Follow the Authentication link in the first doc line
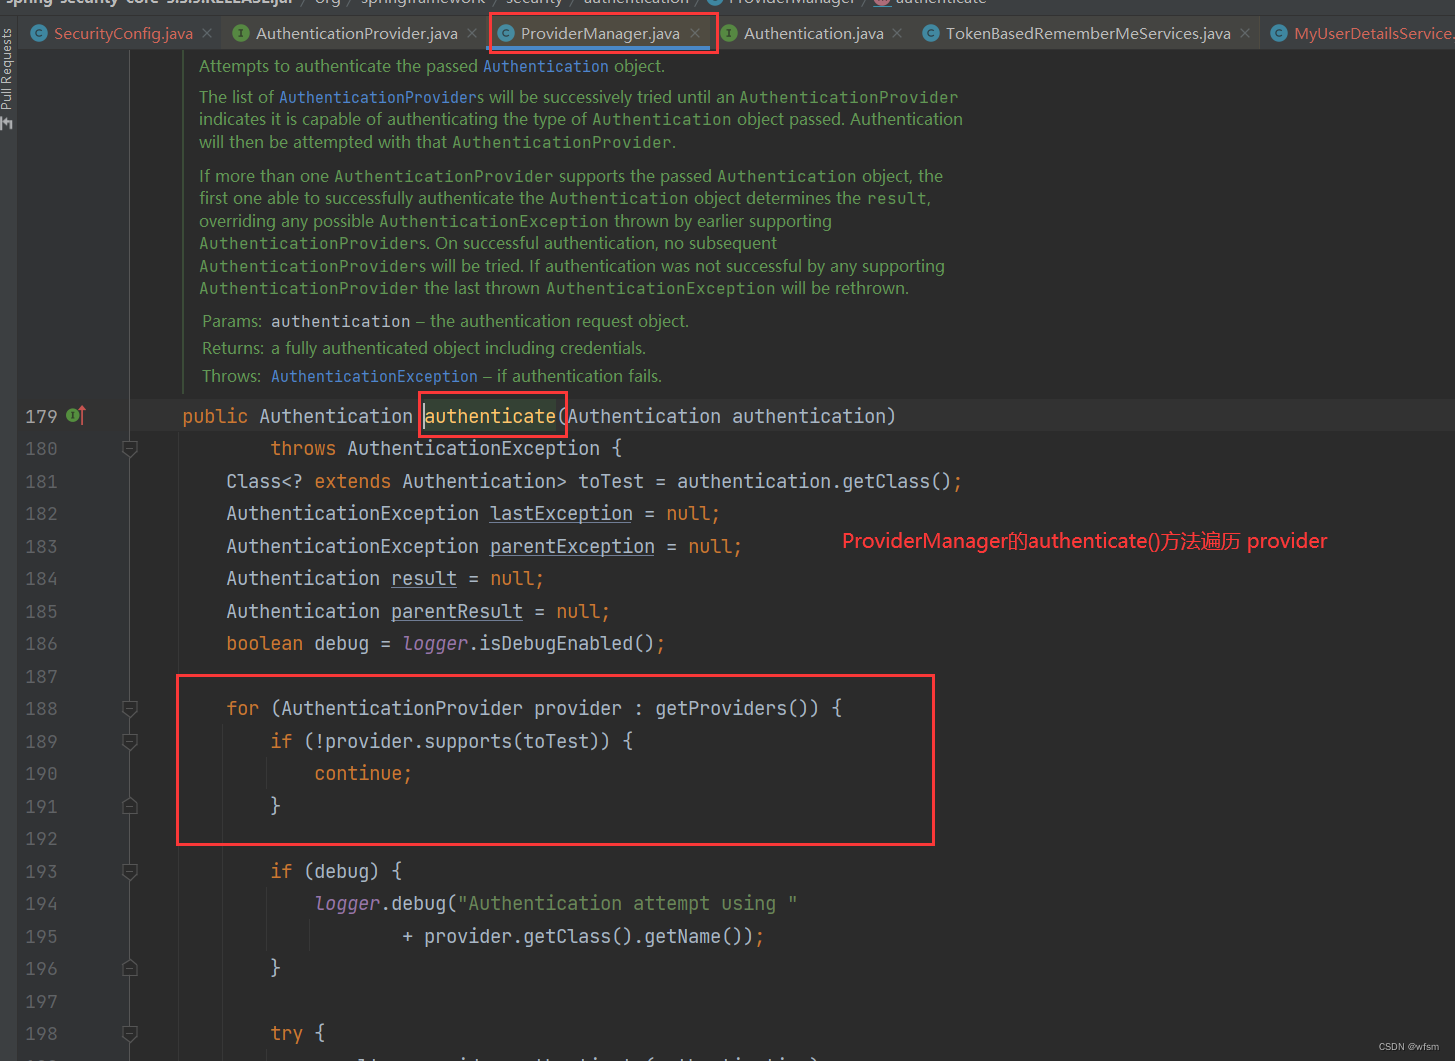1455x1061 pixels. pyautogui.click(x=545, y=66)
